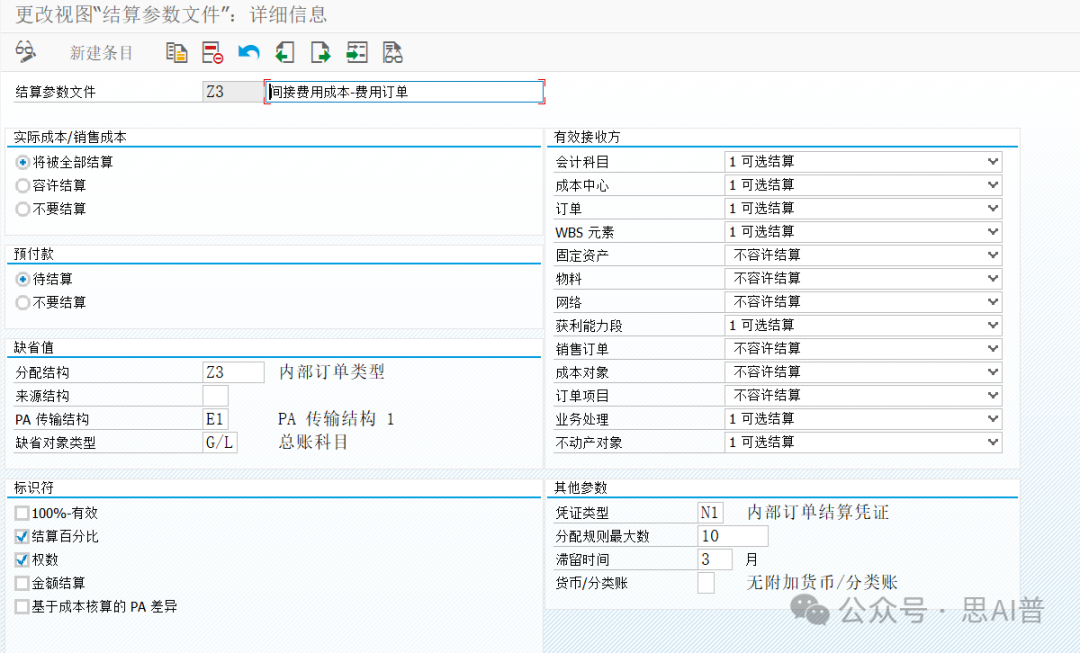Tick the 金额结算 checkbox
The image size is (1080, 653).
tap(23, 583)
